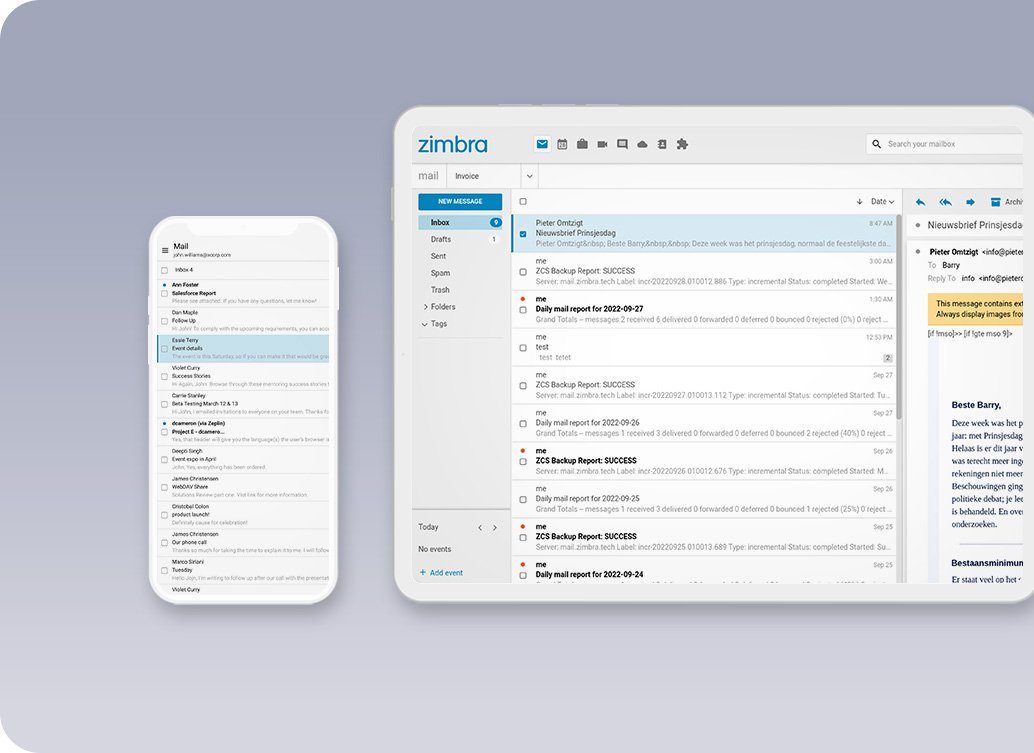
Task: Click the flag dot beside Nieuwsbrief Prinsjesdag title
Action: [x=917, y=226]
